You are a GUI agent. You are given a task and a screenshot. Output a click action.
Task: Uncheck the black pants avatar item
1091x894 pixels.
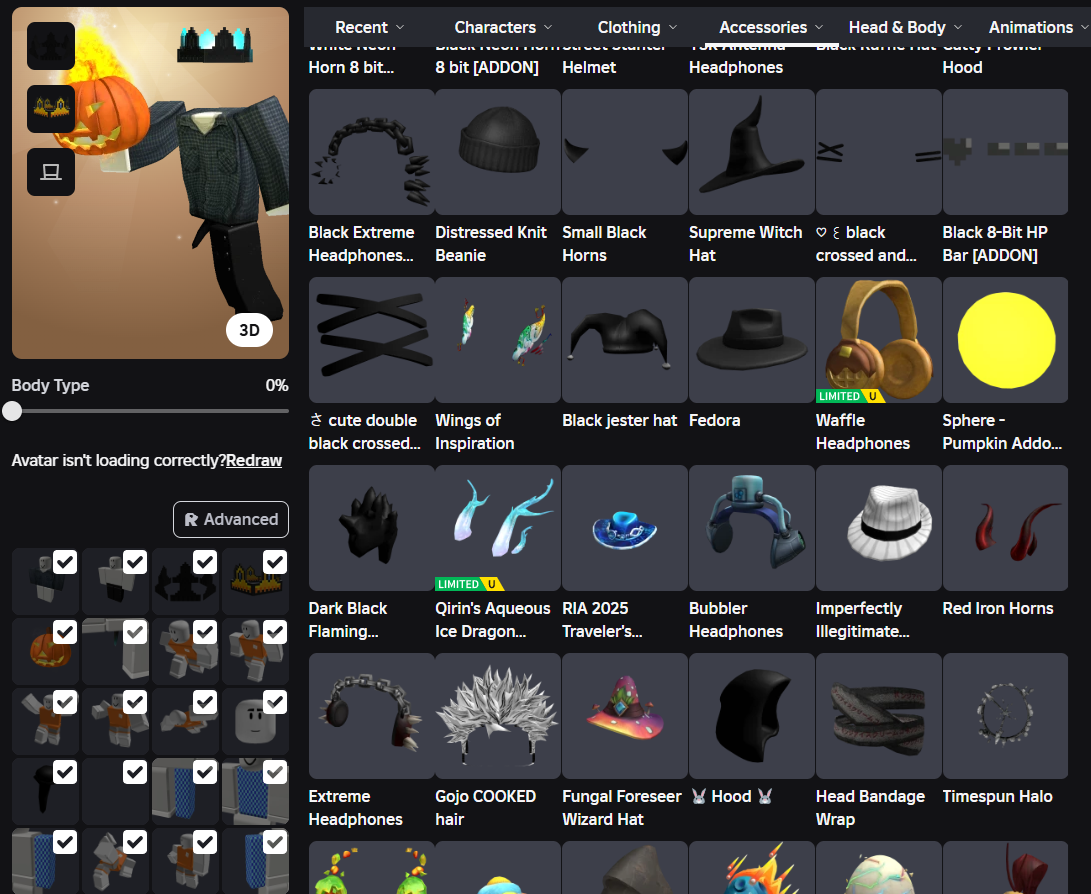pos(135,561)
